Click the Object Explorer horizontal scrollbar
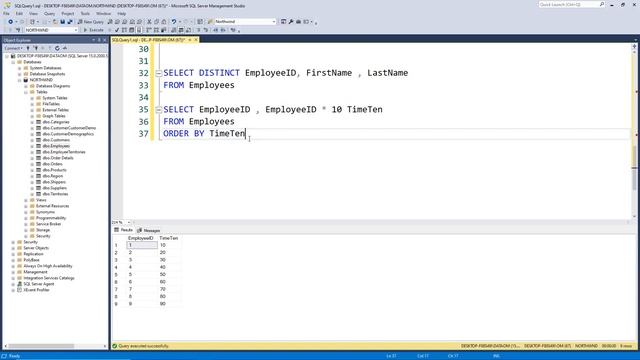 41,346
